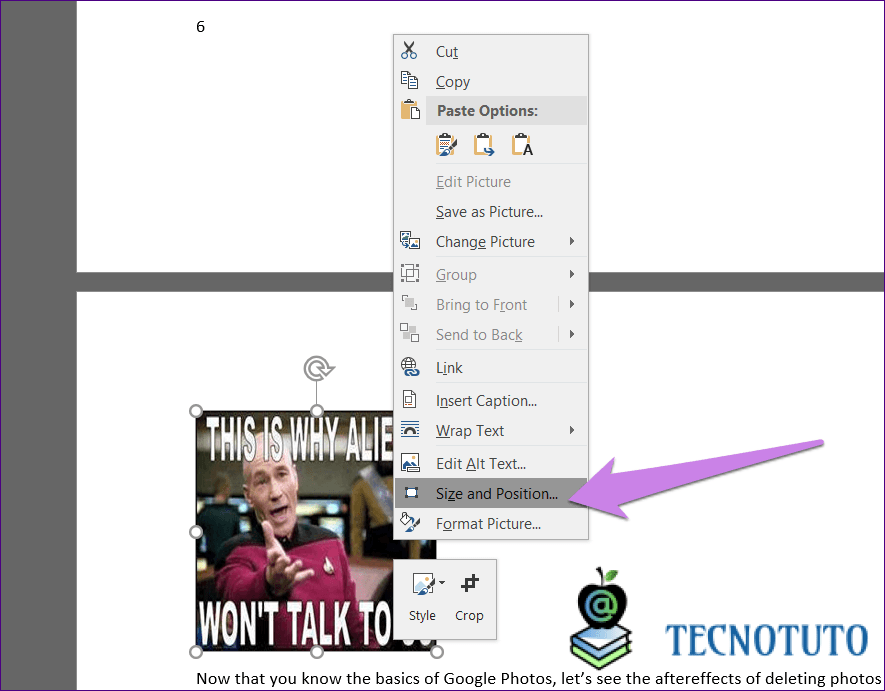The image size is (885, 691).
Task: Click the Style button label
Action: click(422, 615)
